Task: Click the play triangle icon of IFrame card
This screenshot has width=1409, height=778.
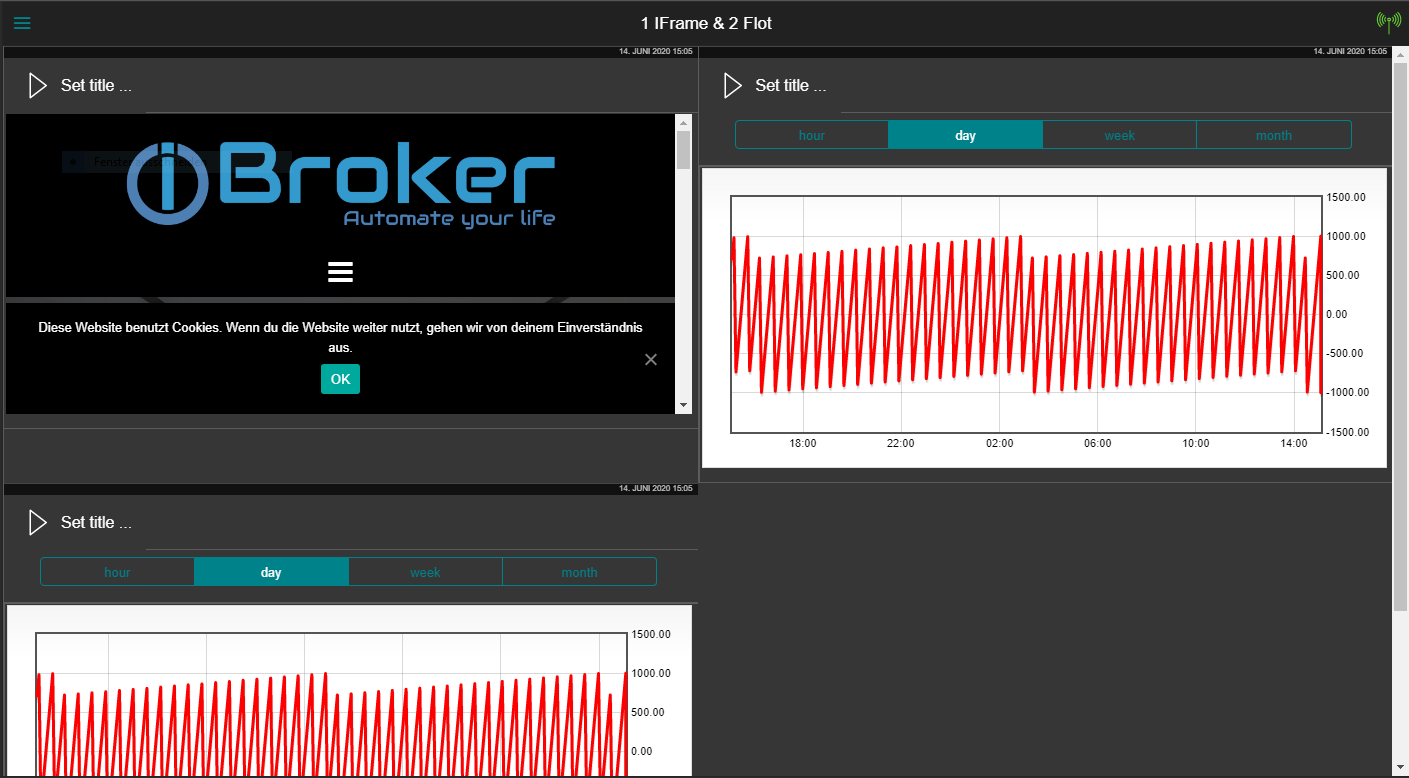Action: [x=38, y=86]
